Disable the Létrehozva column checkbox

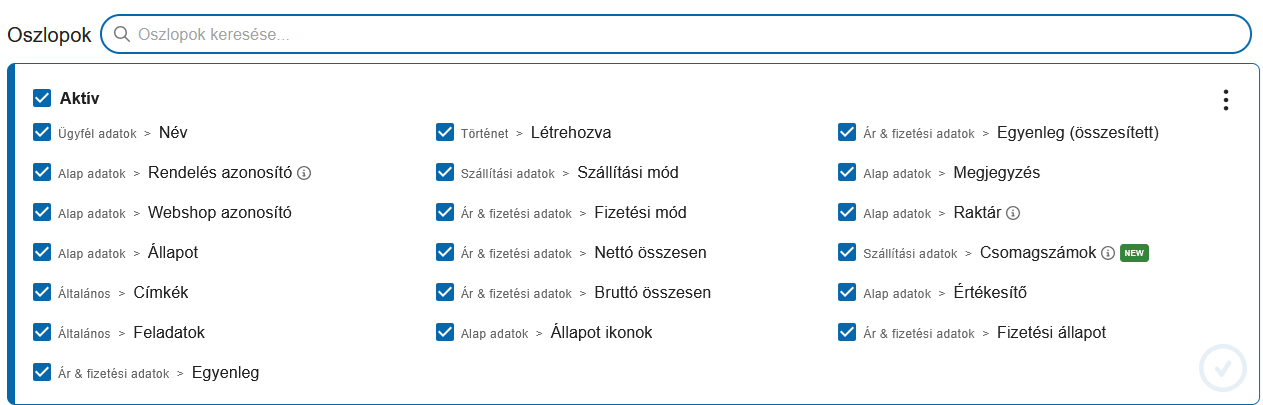point(445,132)
